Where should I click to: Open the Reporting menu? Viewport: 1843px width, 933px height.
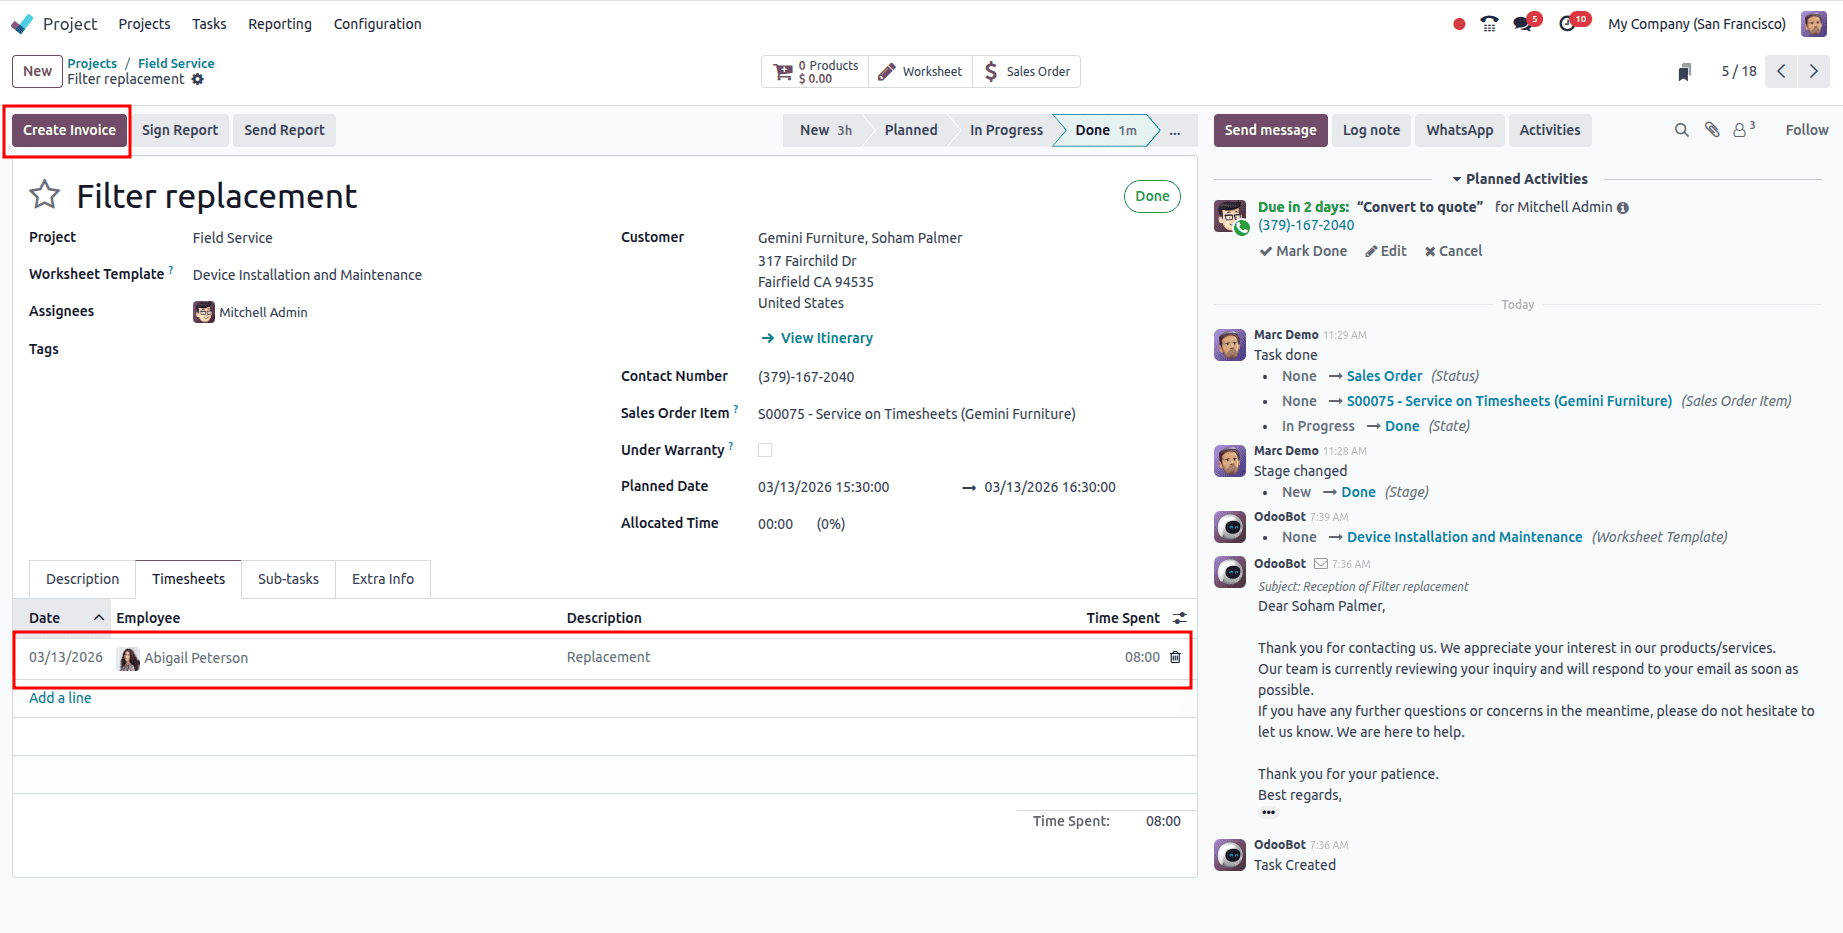tap(279, 23)
